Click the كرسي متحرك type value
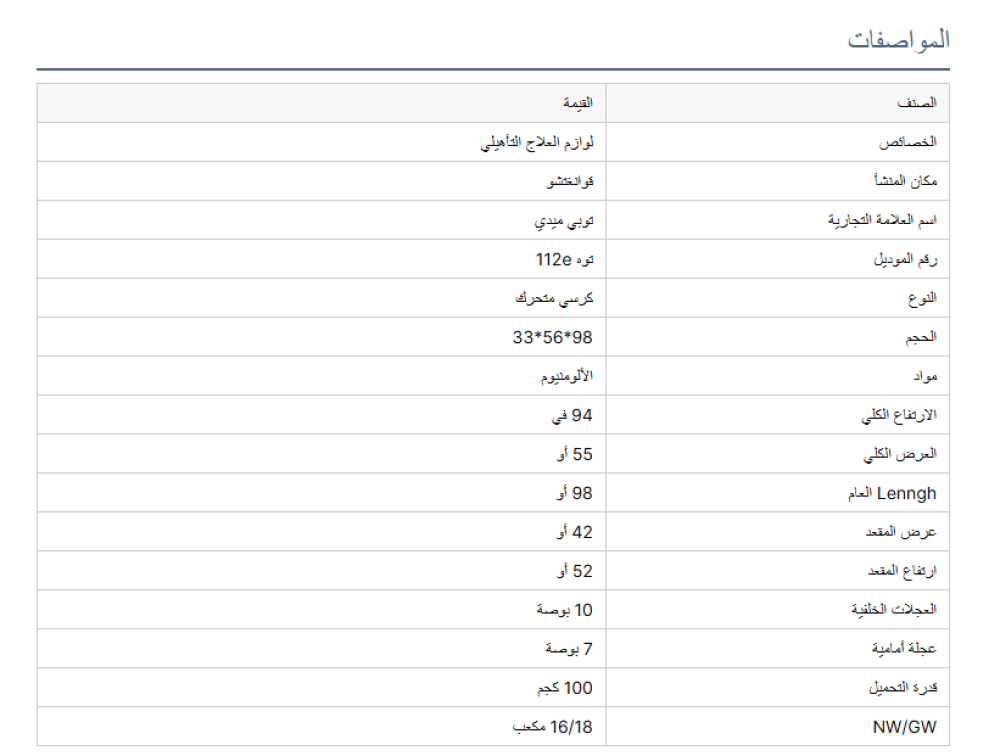 click(554, 298)
